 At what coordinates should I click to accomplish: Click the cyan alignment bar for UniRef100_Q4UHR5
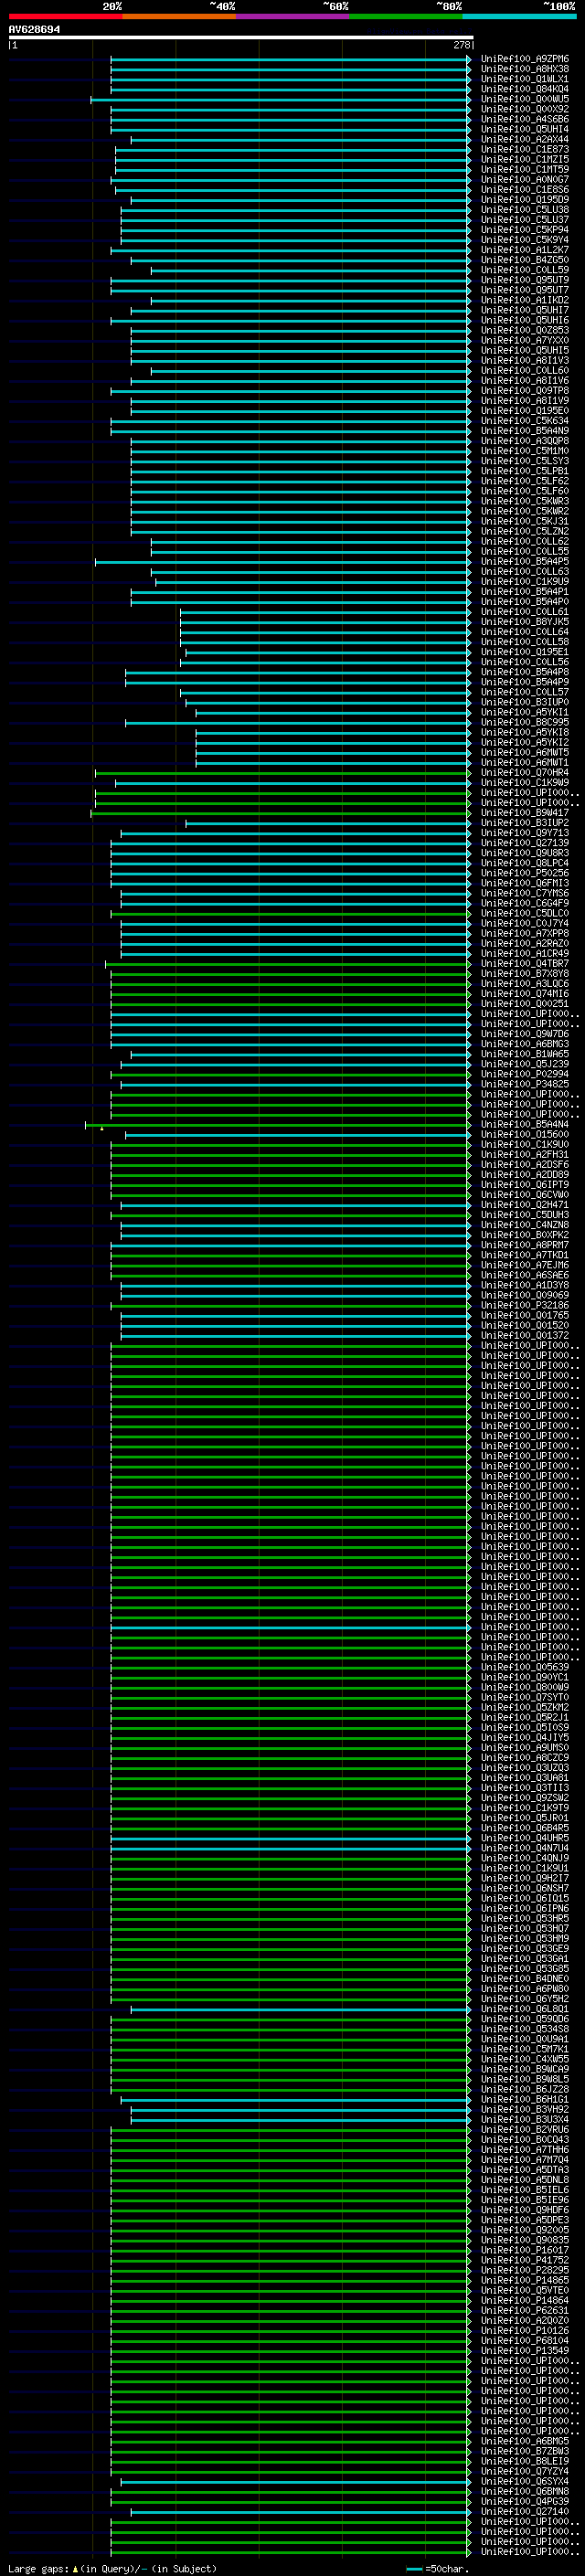(x=290, y=1838)
